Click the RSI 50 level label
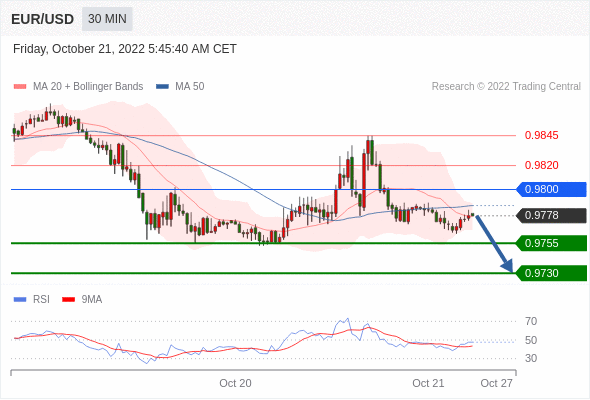 (x=531, y=340)
